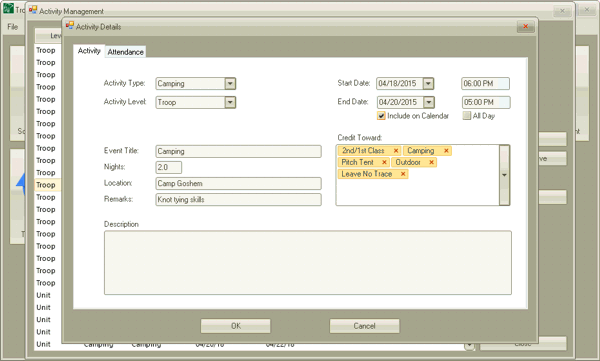Close the Activity Details dialog
This screenshot has height=361, width=600.
[x=525, y=26]
